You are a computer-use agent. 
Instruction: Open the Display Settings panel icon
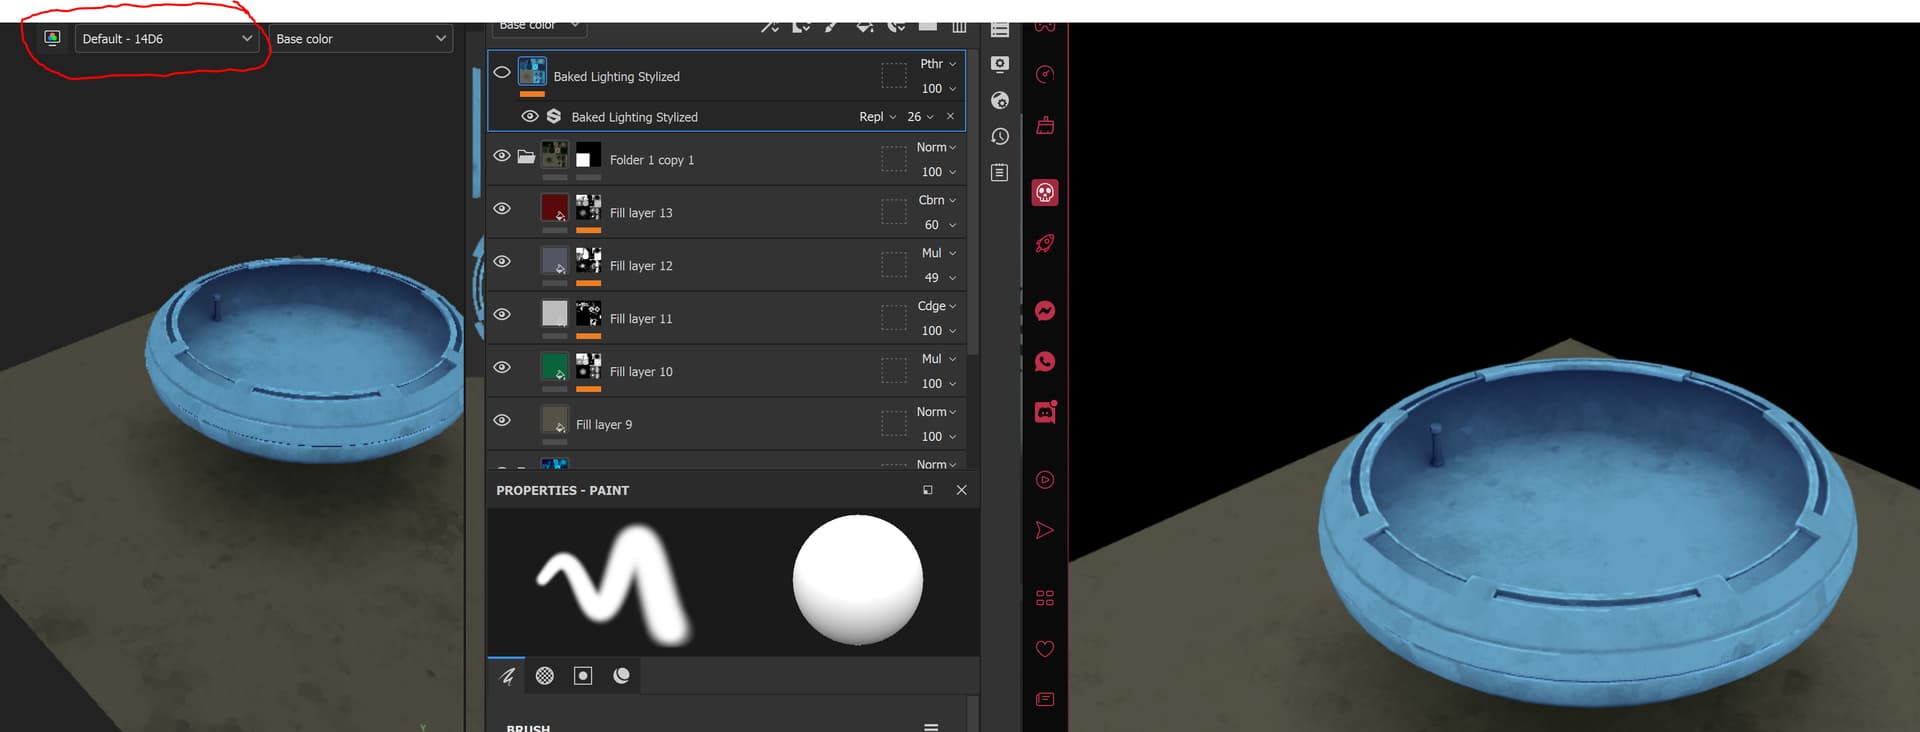999,64
